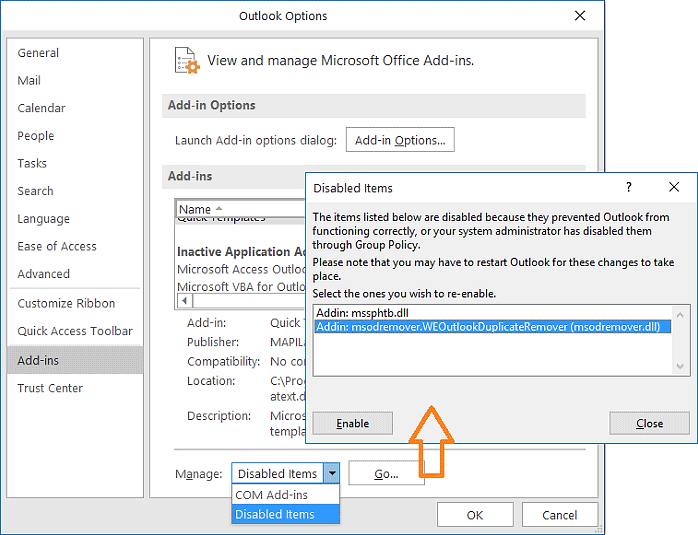The width and height of the screenshot is (698, 535).
Task: Select the Addin: mssphtb.dll entry
Action: click(493, 313)
